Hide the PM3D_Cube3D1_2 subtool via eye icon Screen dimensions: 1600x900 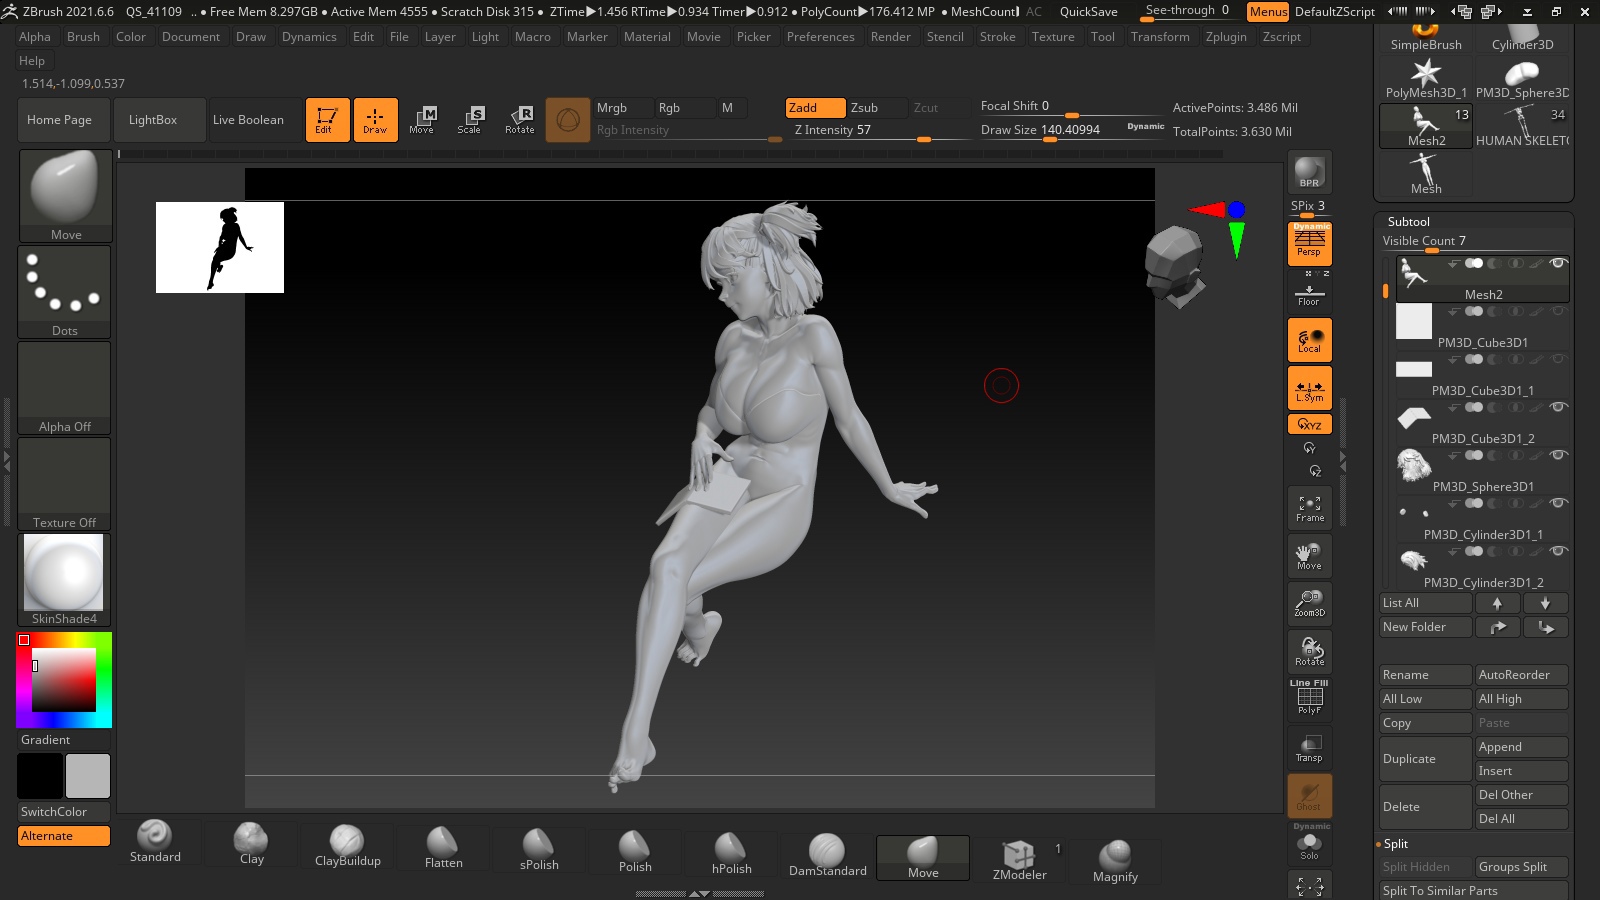point(1558,407)
